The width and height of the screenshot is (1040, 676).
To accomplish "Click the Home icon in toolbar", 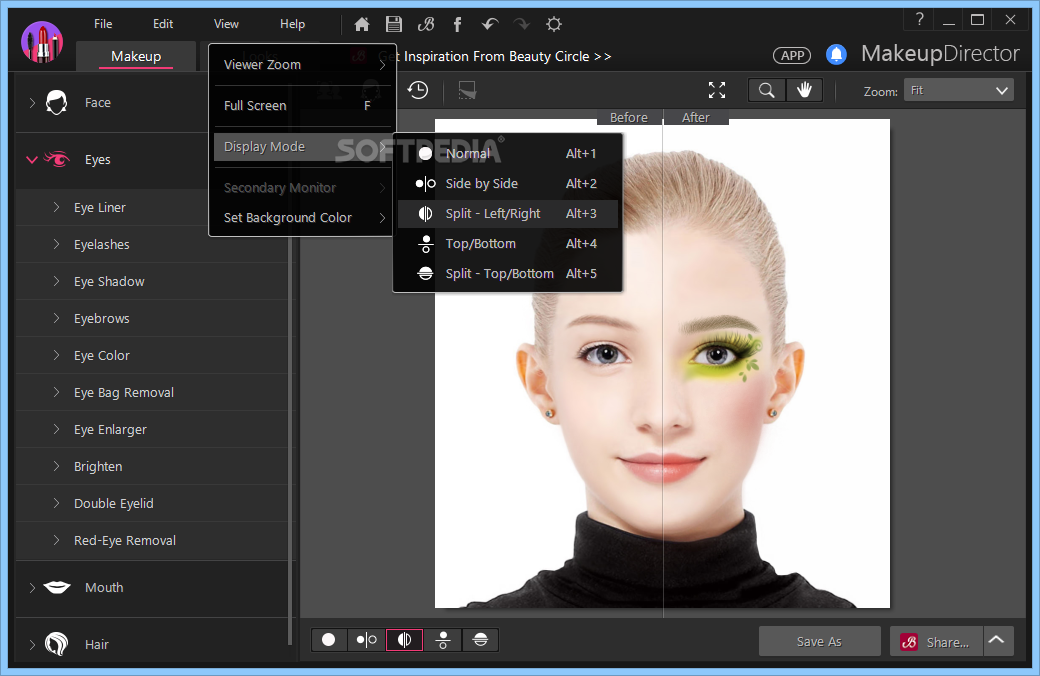I will point(361,25).
